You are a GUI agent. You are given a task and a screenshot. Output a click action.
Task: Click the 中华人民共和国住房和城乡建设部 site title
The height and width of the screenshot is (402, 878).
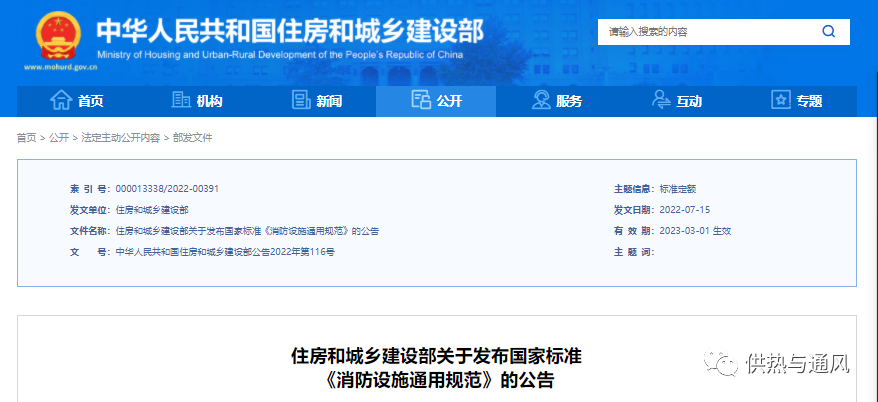coord(290,32)
